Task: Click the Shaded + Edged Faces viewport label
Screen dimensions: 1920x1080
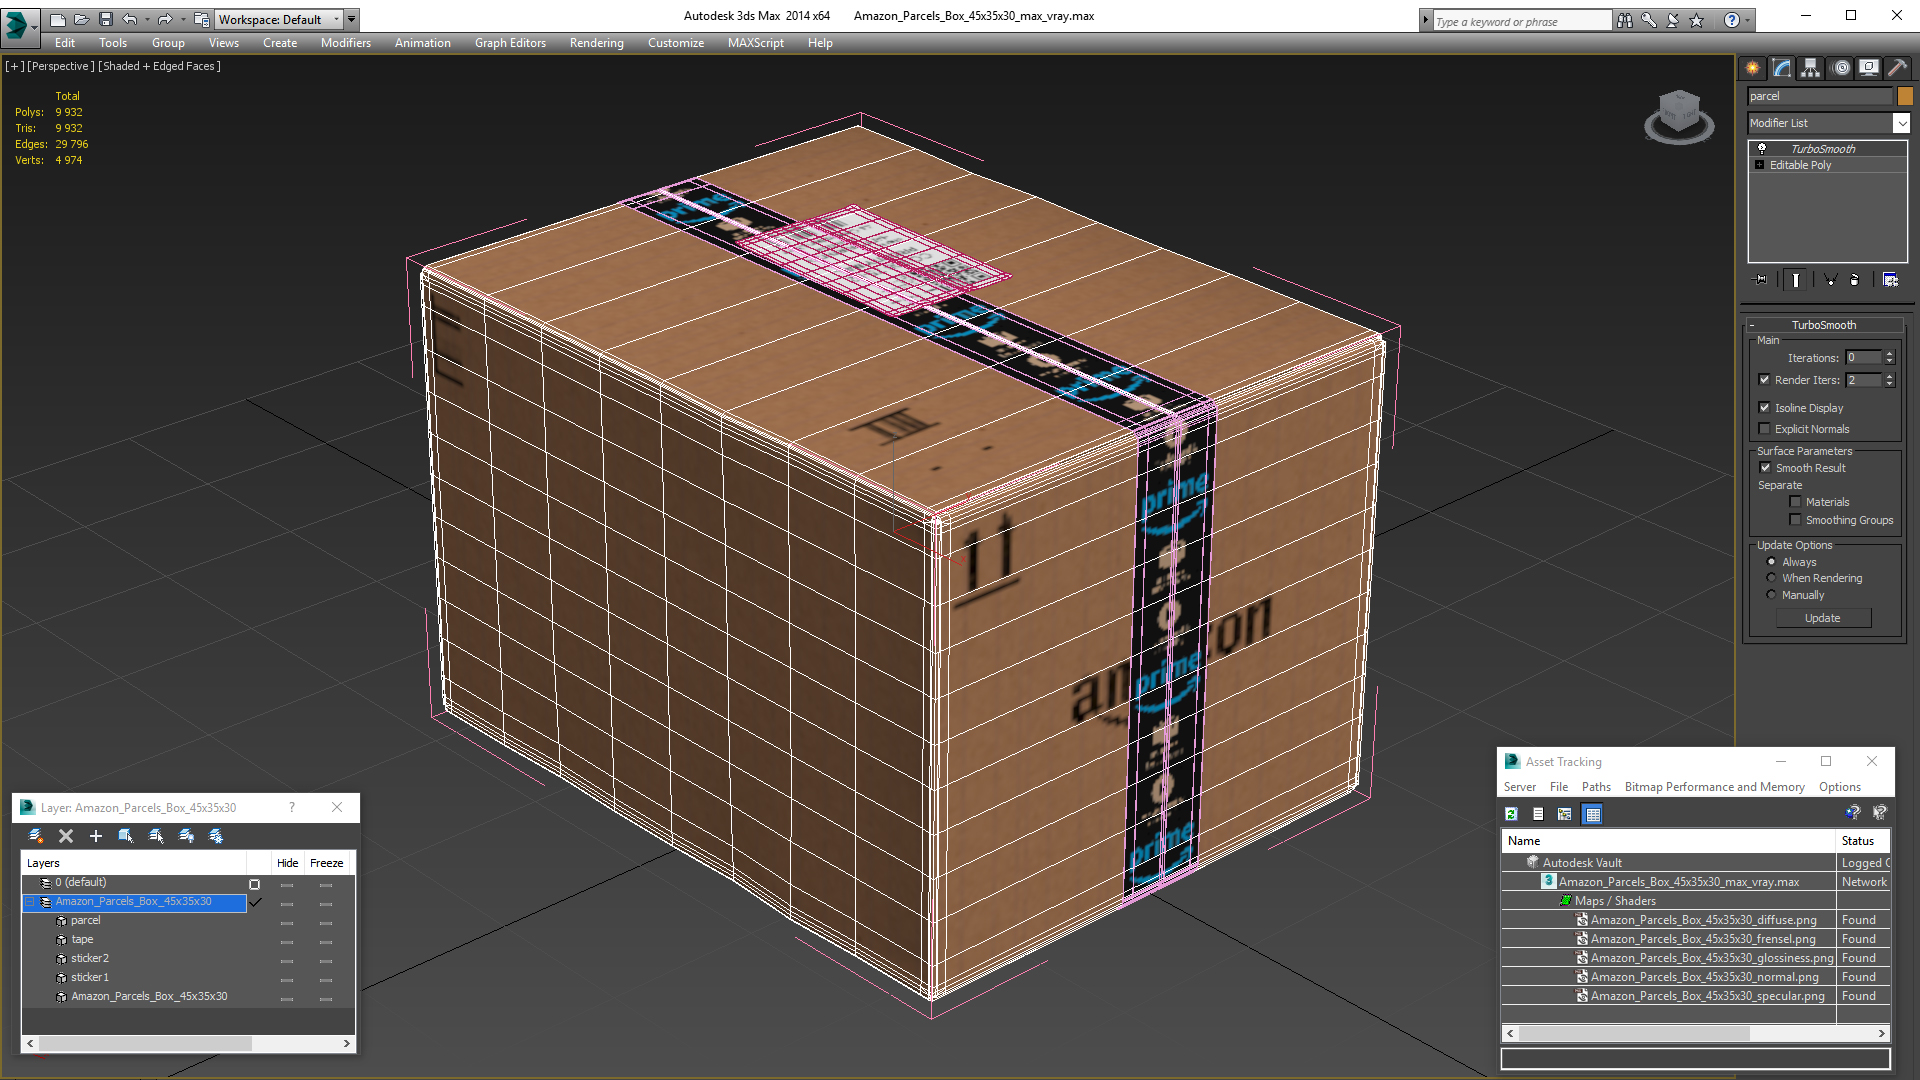Action: coord(159,66)
